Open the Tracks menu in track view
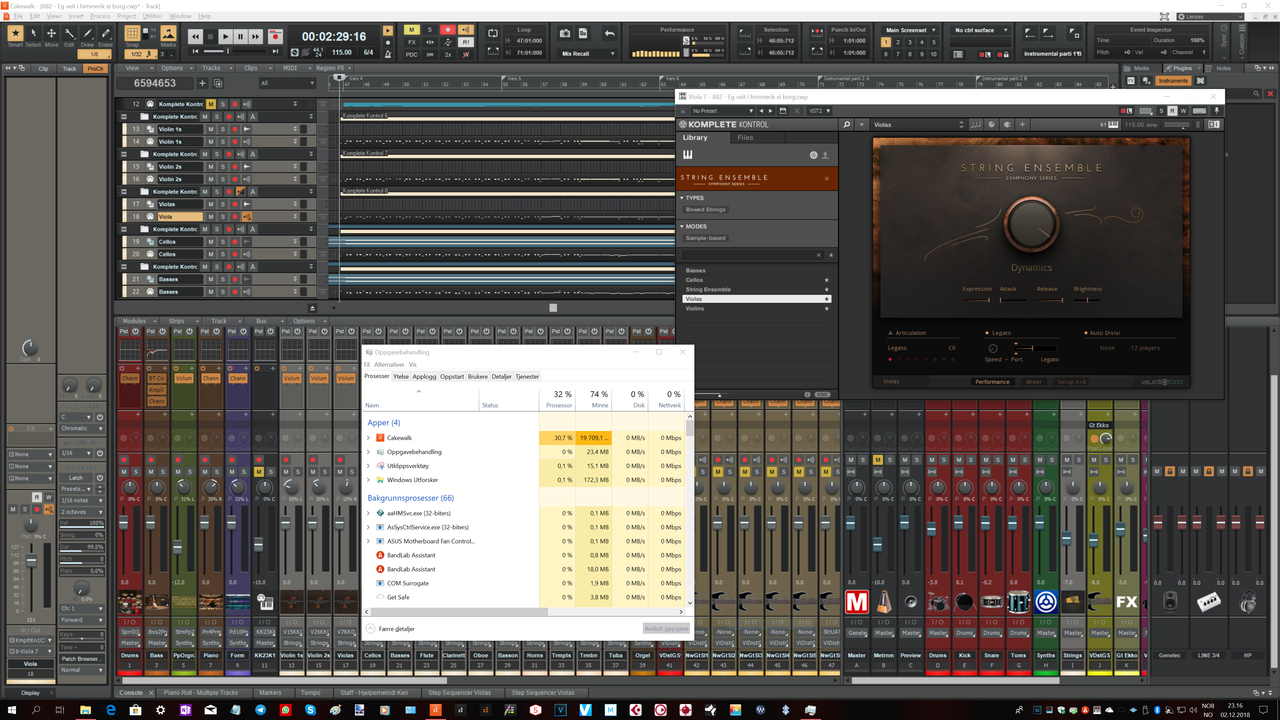 pyautogui.click(x=211, y=68)
